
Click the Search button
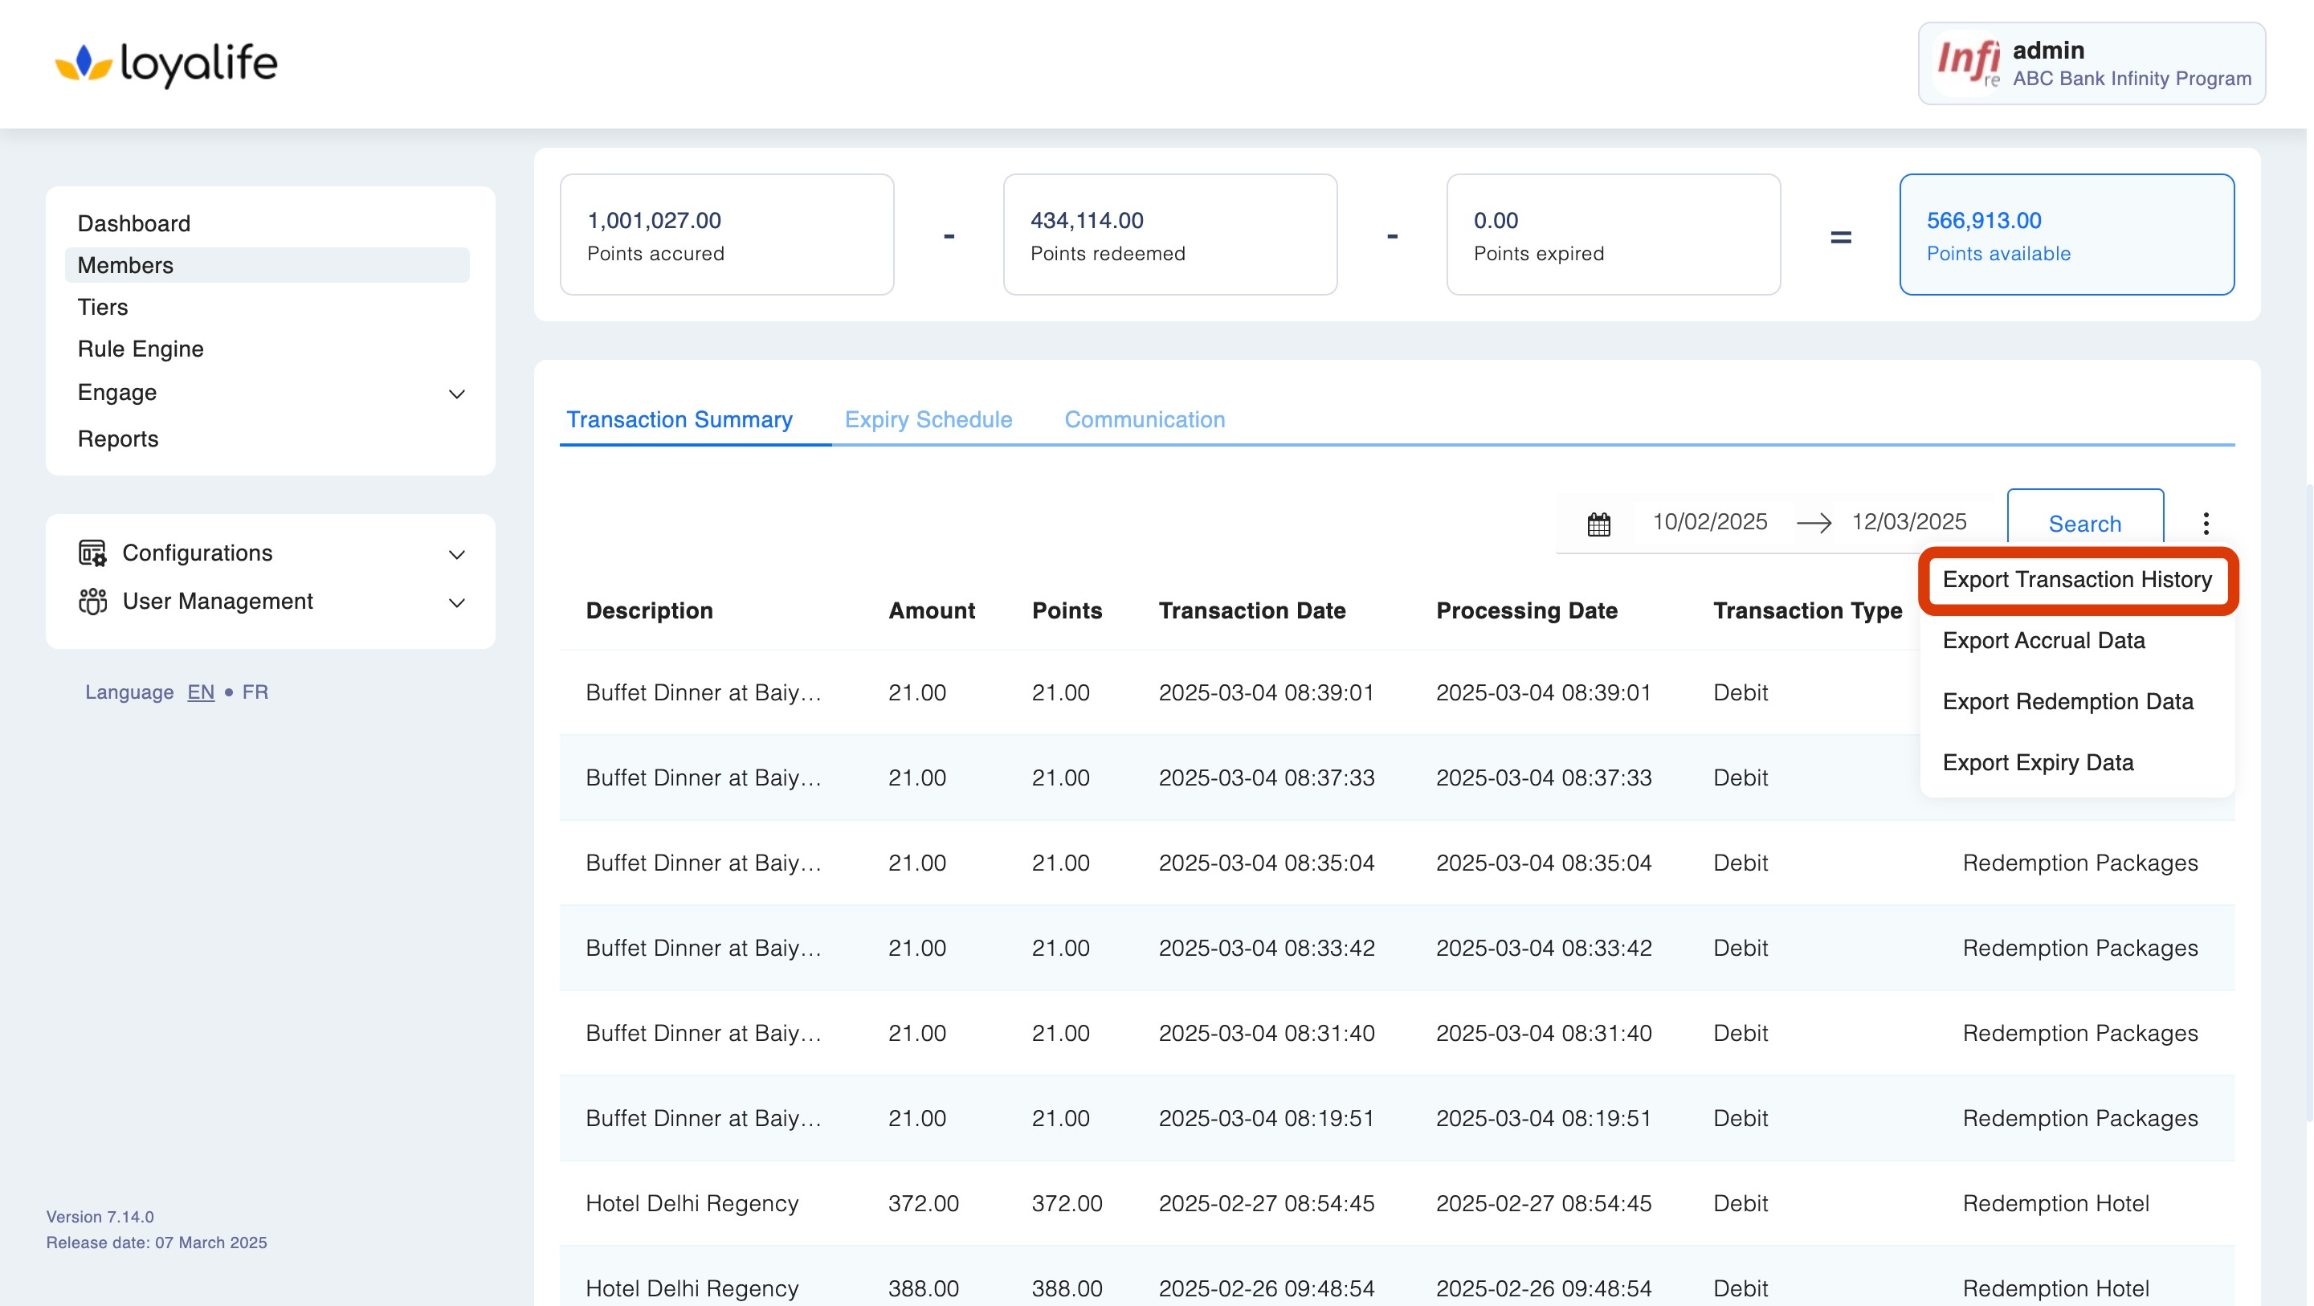[2084, 523]
